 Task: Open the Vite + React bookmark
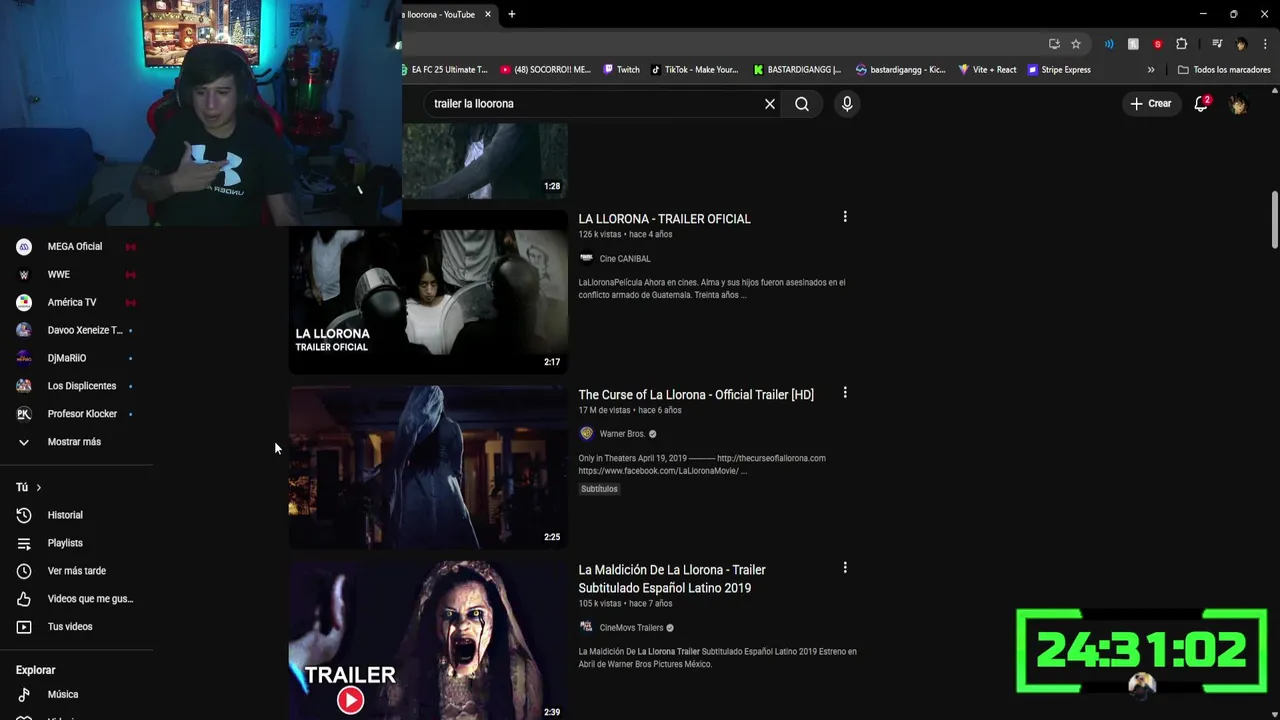[x=987, y=70]
